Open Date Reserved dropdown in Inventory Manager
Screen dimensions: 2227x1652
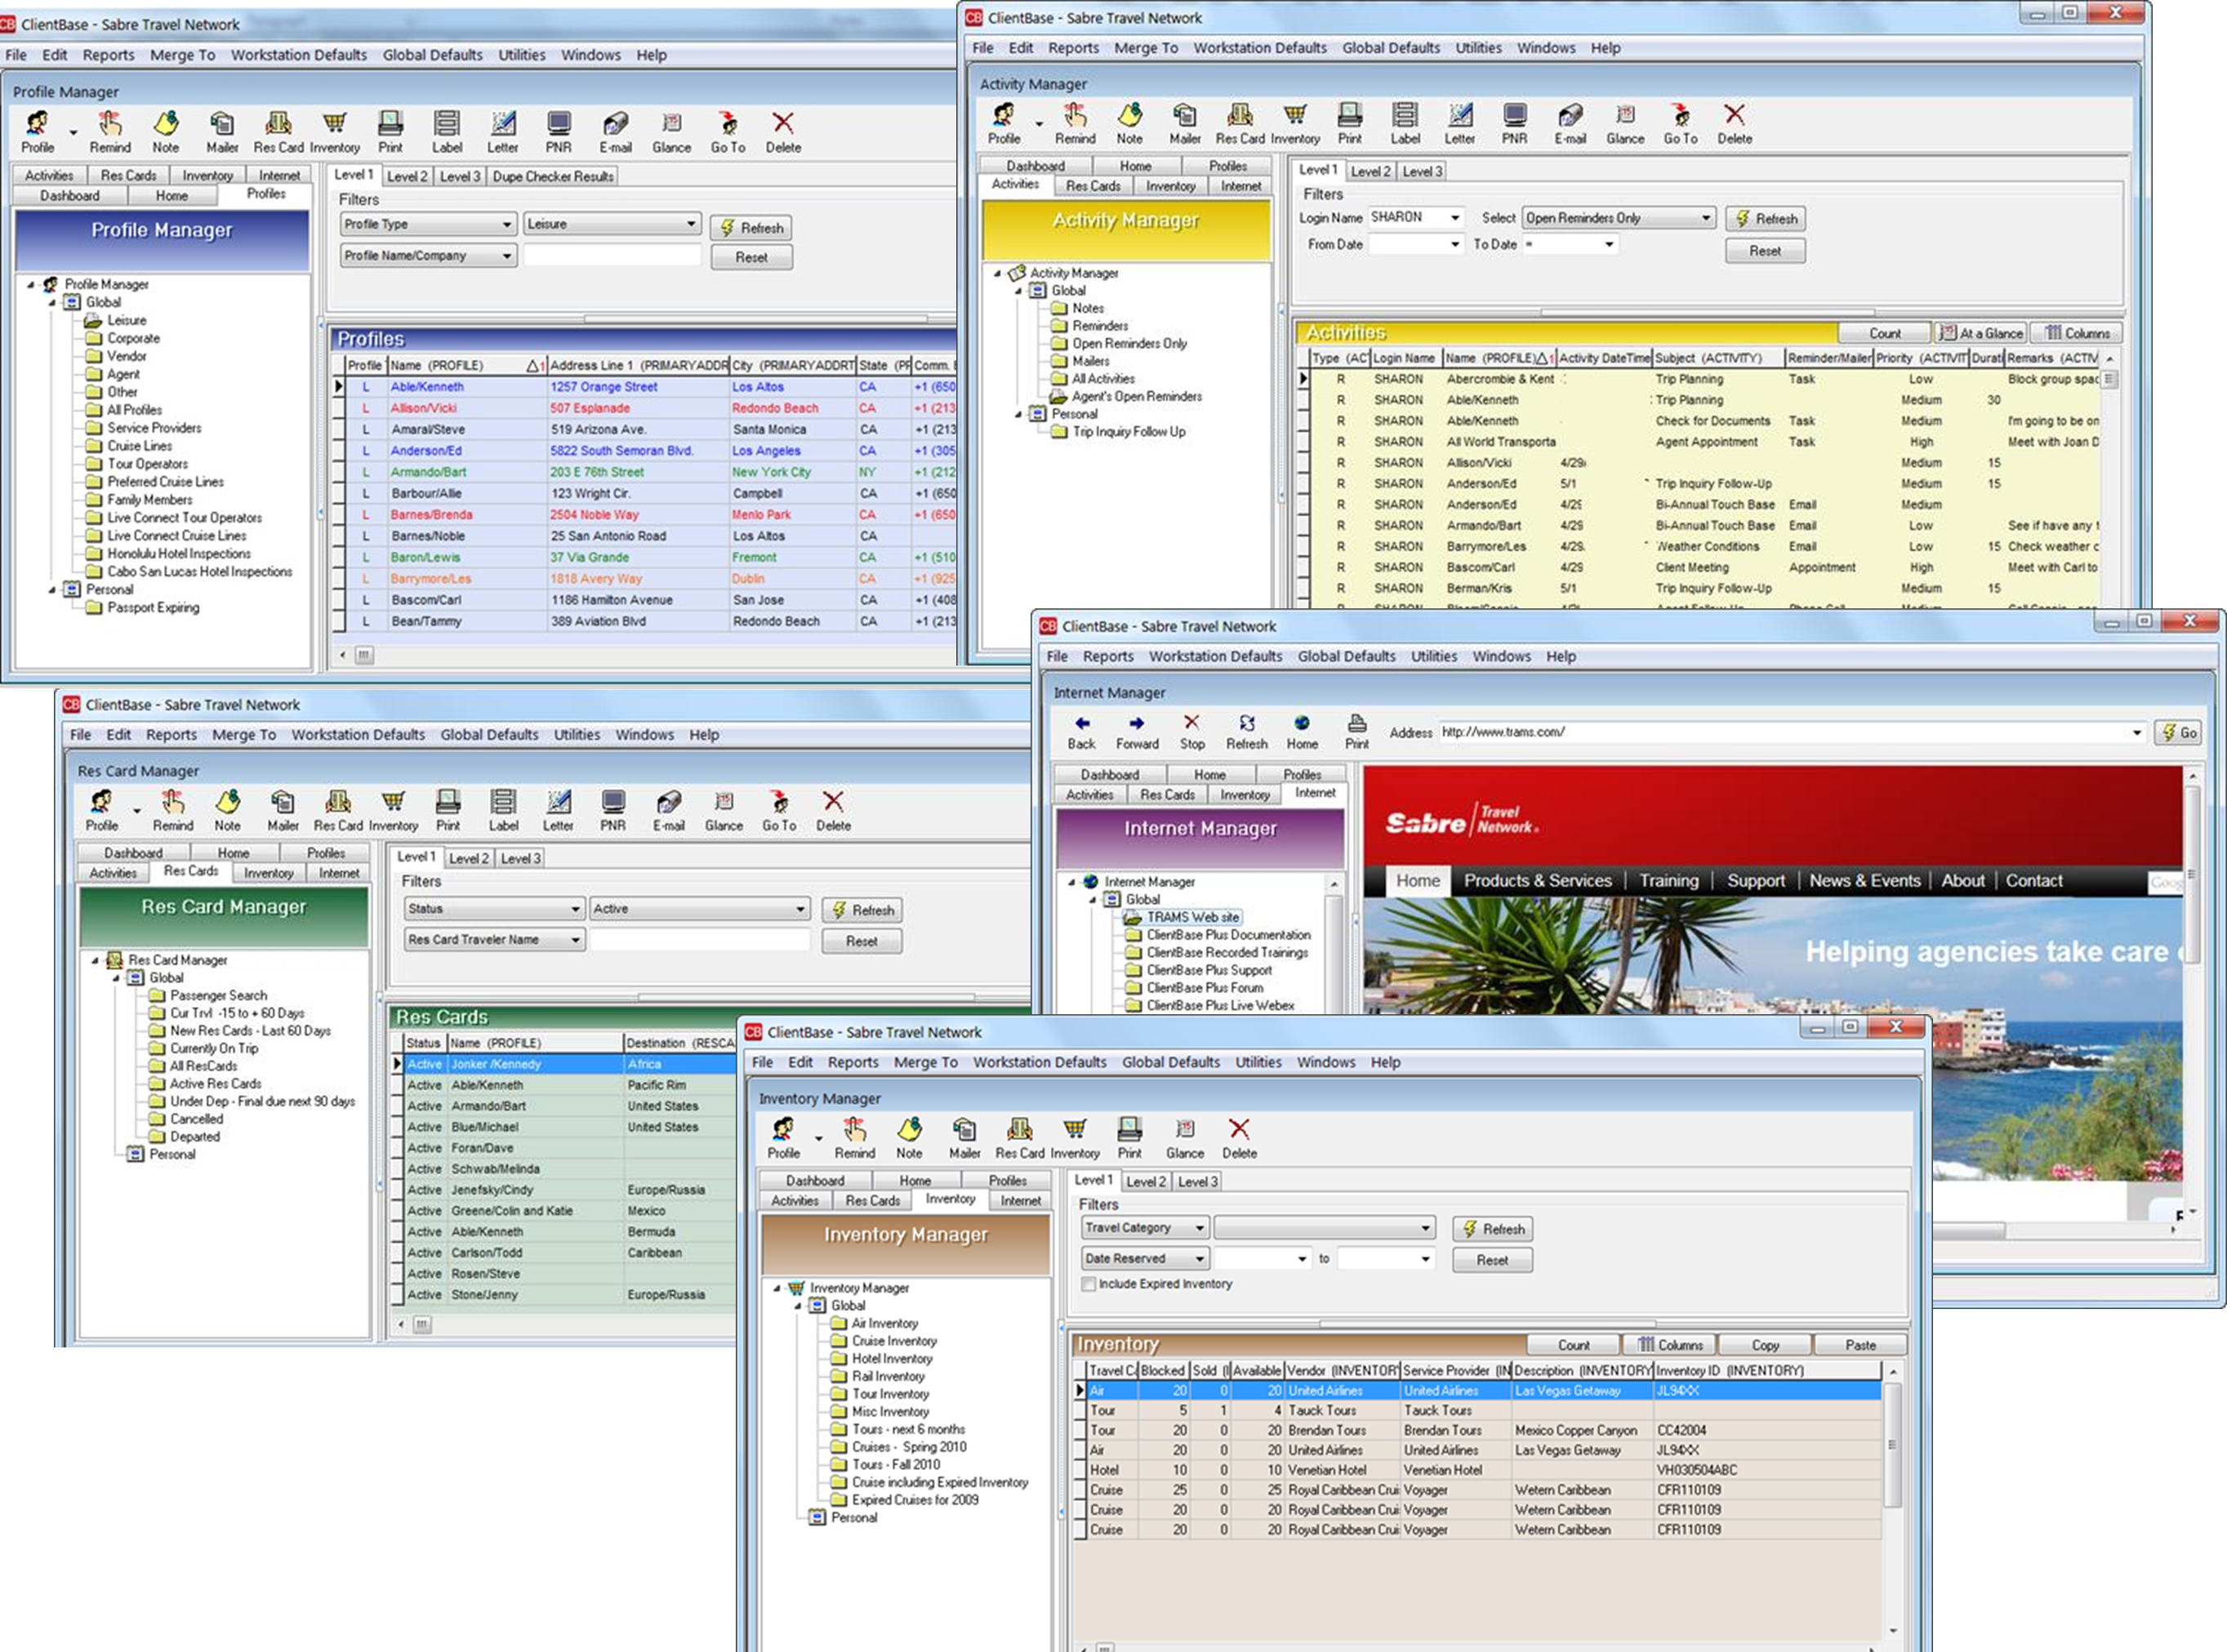pyautogui.click(x=1146, y=1259)
